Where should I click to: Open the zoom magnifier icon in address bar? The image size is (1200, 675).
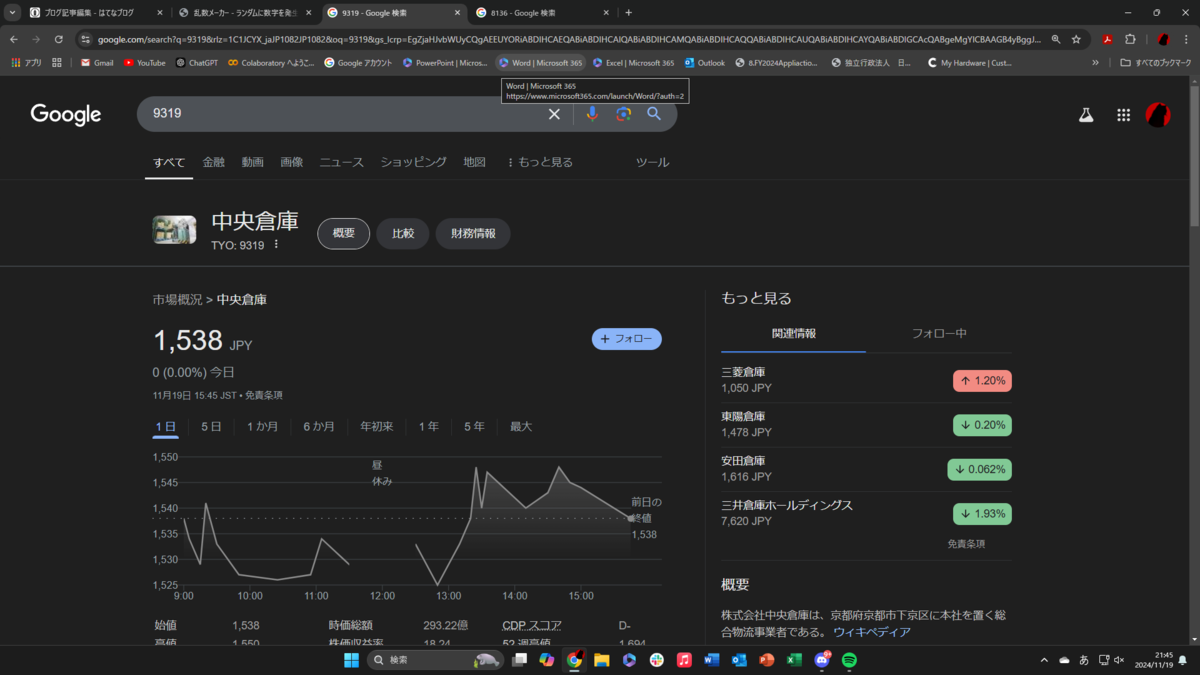point(1056,39)
